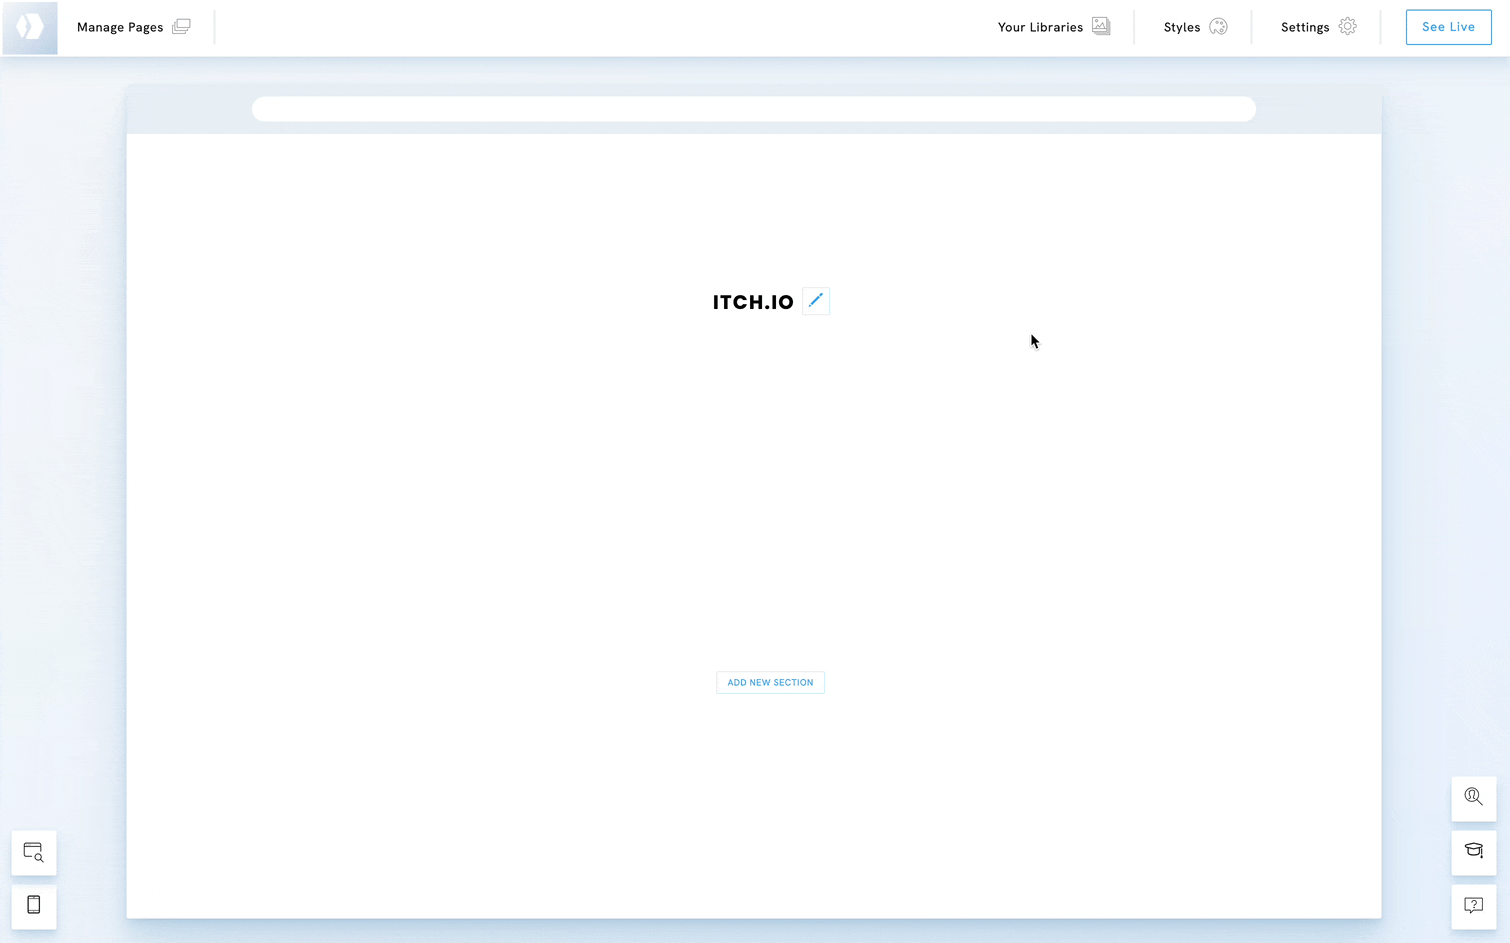
Task: Open Your Libraries
Action: pos(1040,27)
